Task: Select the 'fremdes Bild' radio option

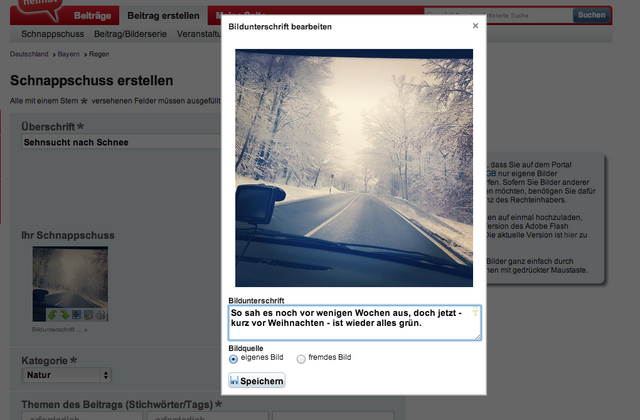Action: tap(301, 359)
